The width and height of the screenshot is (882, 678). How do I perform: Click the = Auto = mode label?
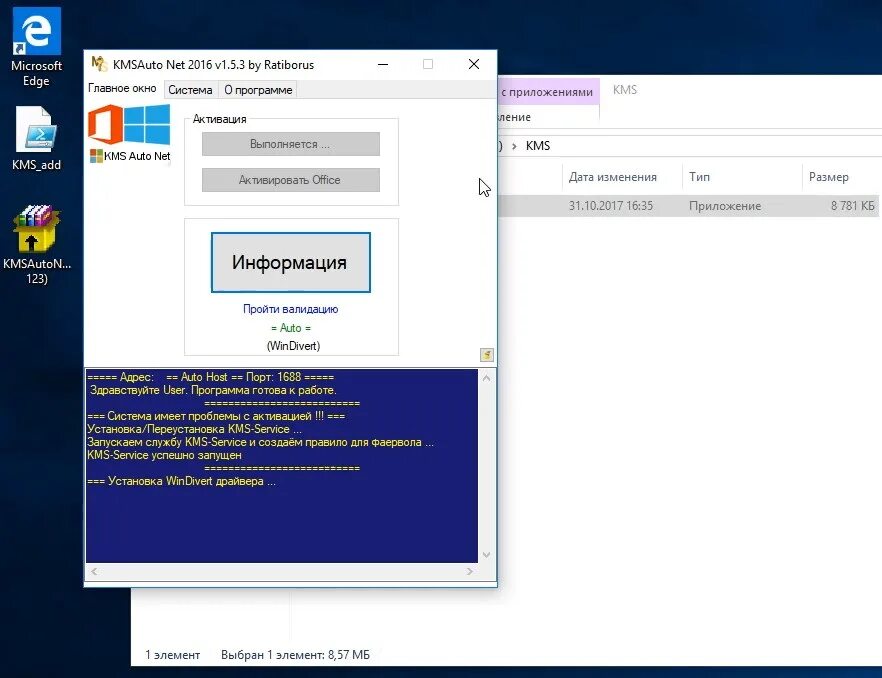pyautogui.click(x=291, y=327)
